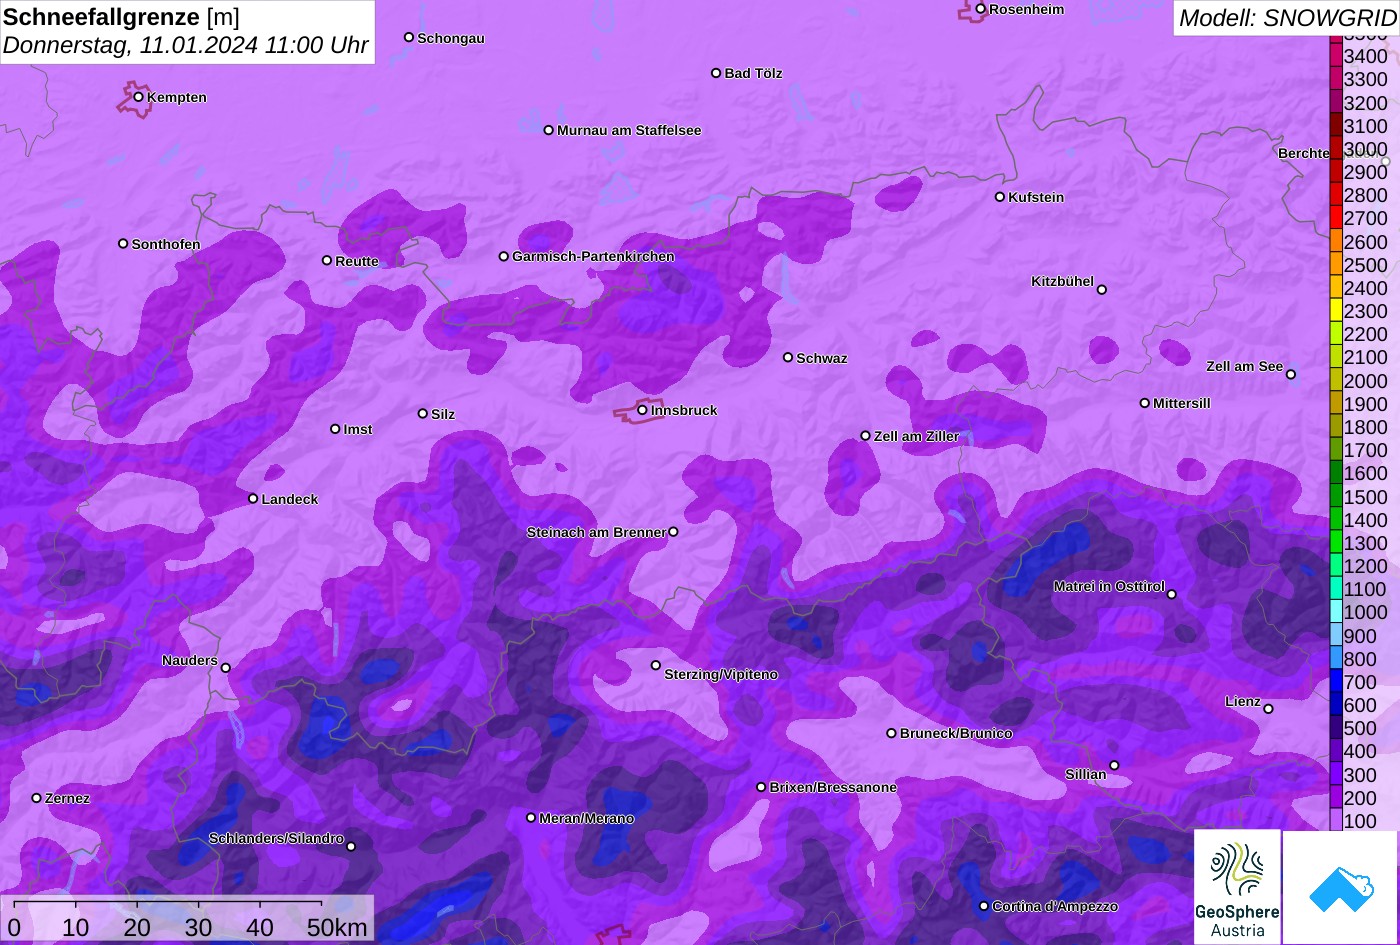Click the Zell am See marker dot

pyautogui.click(x=1291, y=375)
